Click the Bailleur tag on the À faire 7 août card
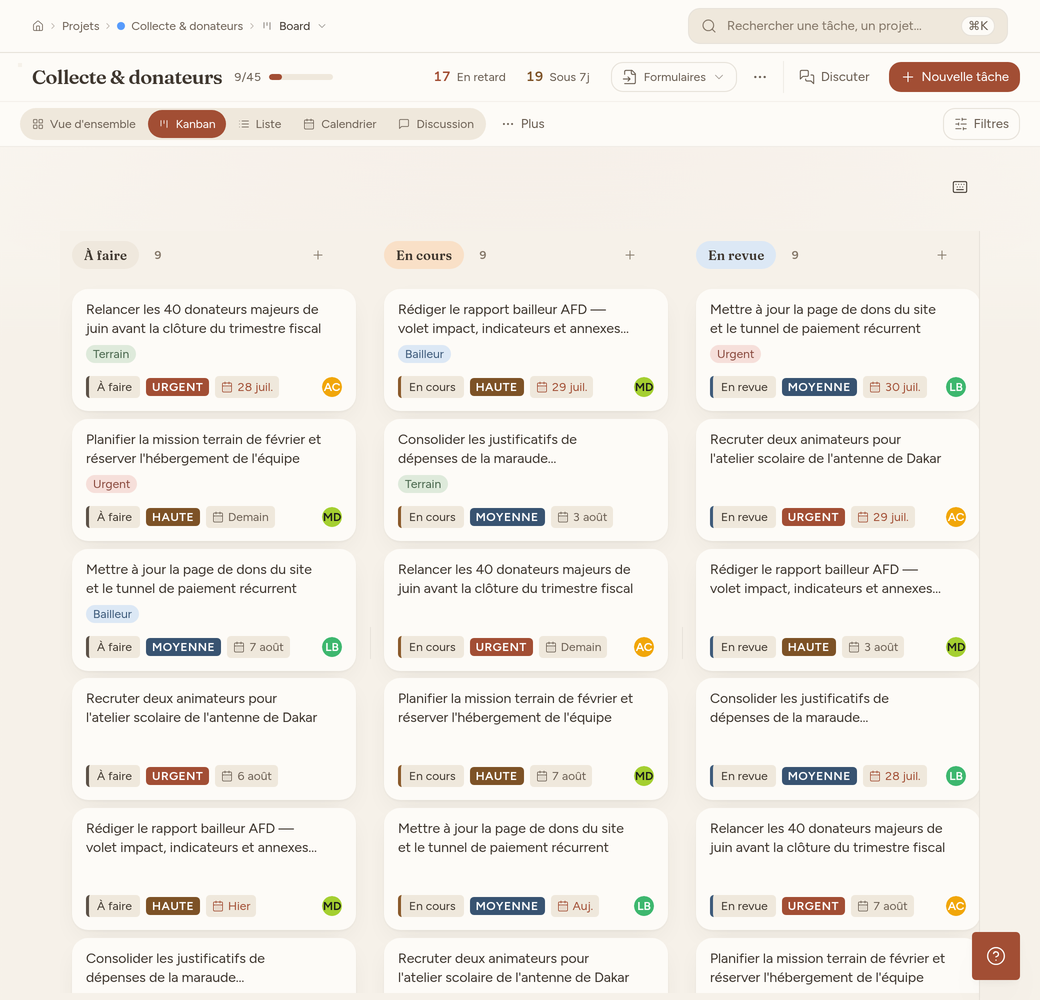Viewport: 1040px width, 1000px height. pos(112,614)
